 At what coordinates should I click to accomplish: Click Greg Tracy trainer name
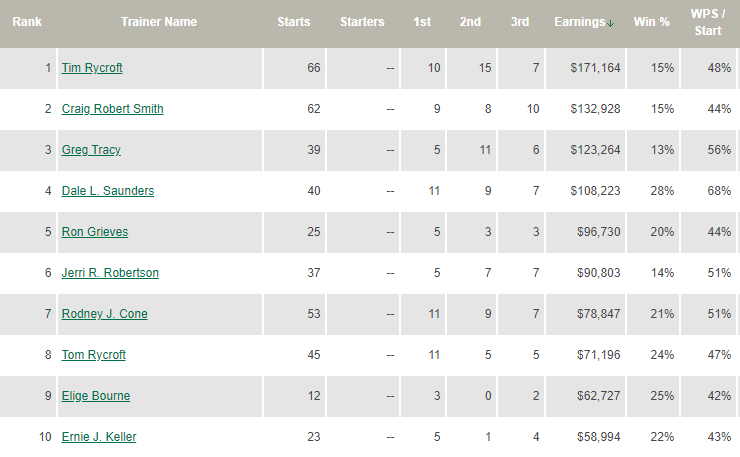pyautogui.click(x=91, y=150)
